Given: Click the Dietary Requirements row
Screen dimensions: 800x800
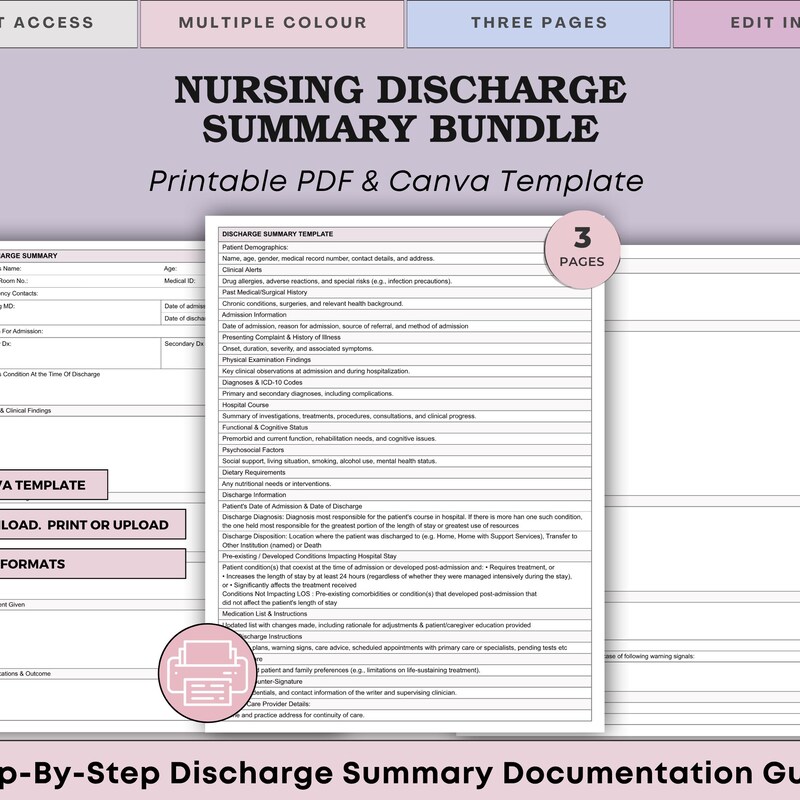Looking at the screenshot, I should [x=405, y=472].
